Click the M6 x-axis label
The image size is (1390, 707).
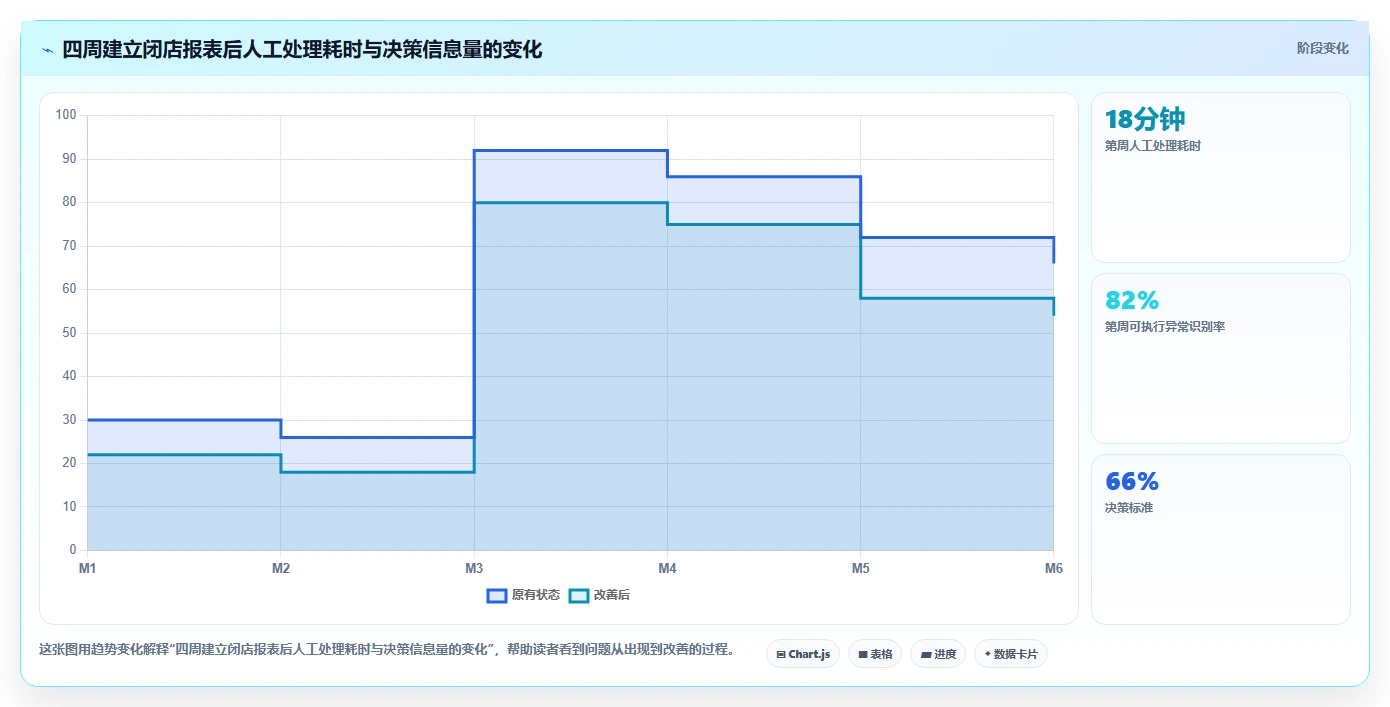point(1053,568)
